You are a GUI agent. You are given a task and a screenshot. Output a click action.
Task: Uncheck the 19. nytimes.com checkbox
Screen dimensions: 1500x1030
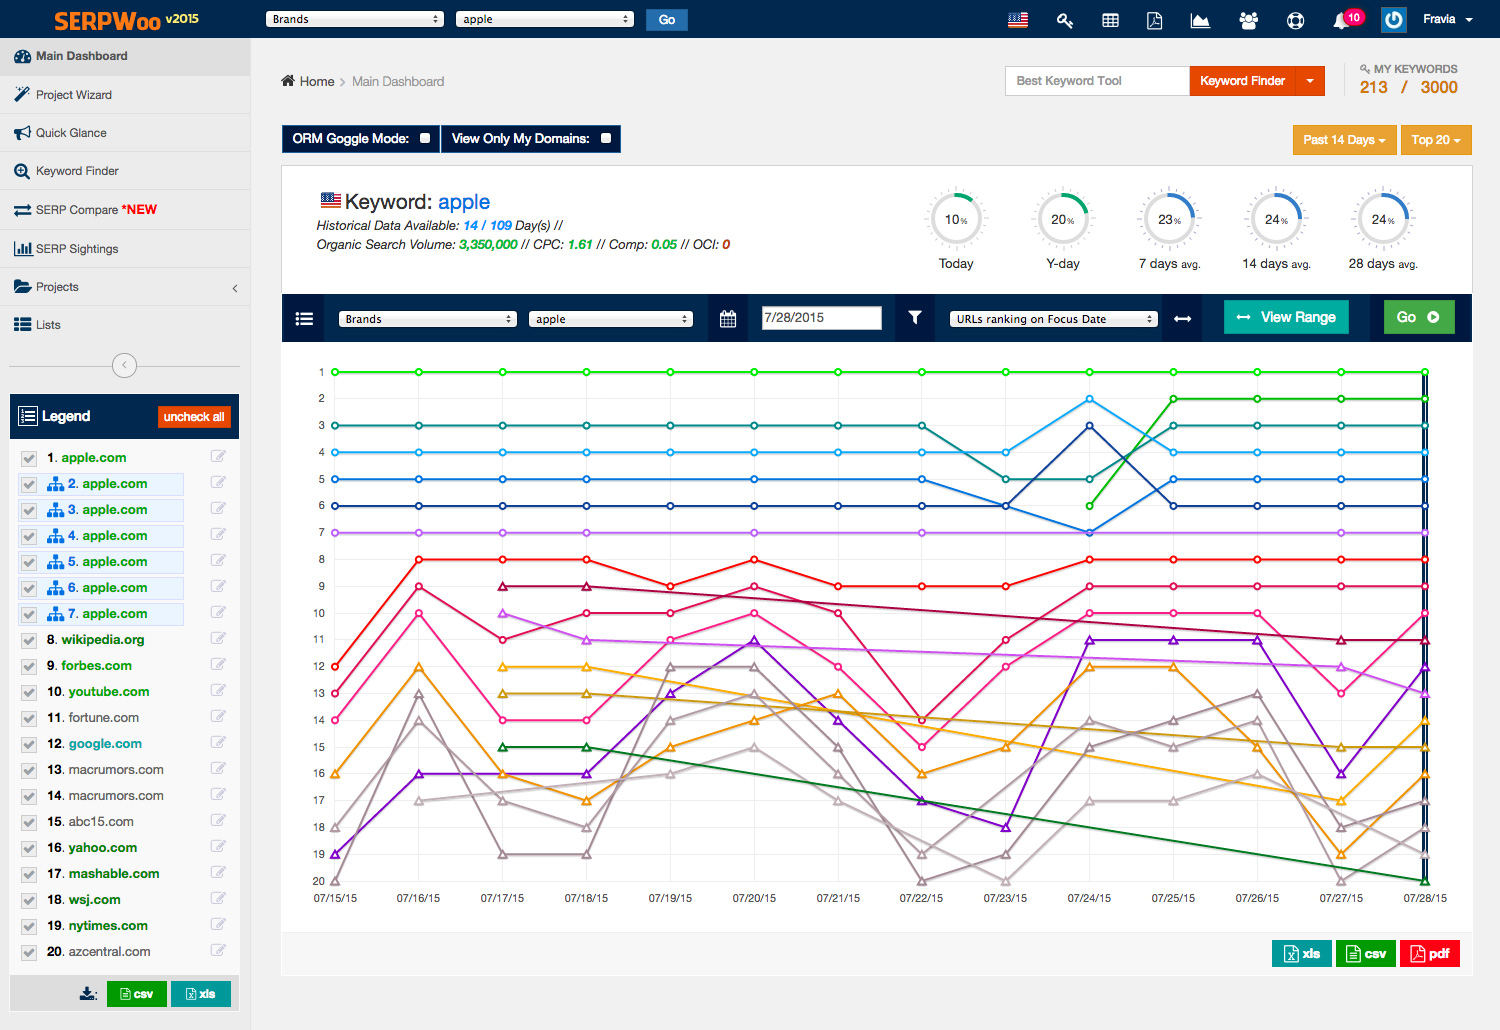[x=29, y=926]
